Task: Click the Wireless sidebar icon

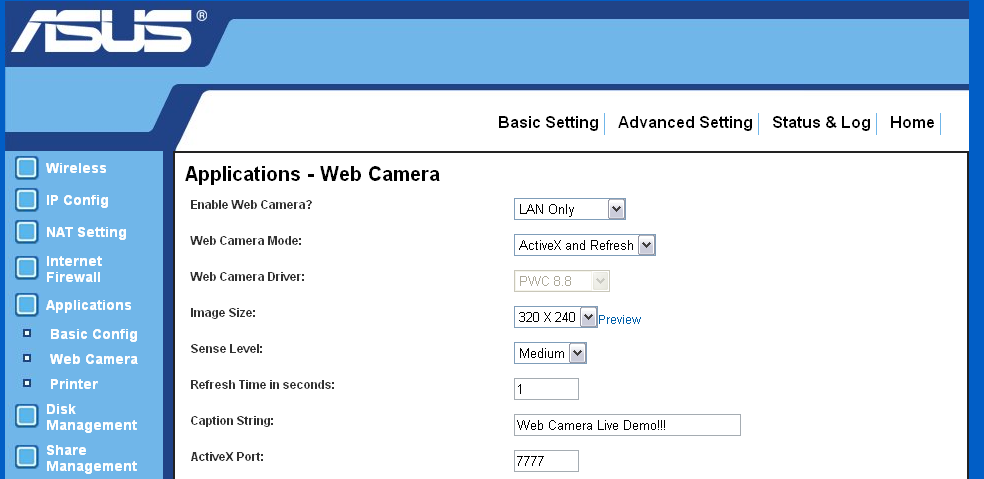Action: pos(27,169)
